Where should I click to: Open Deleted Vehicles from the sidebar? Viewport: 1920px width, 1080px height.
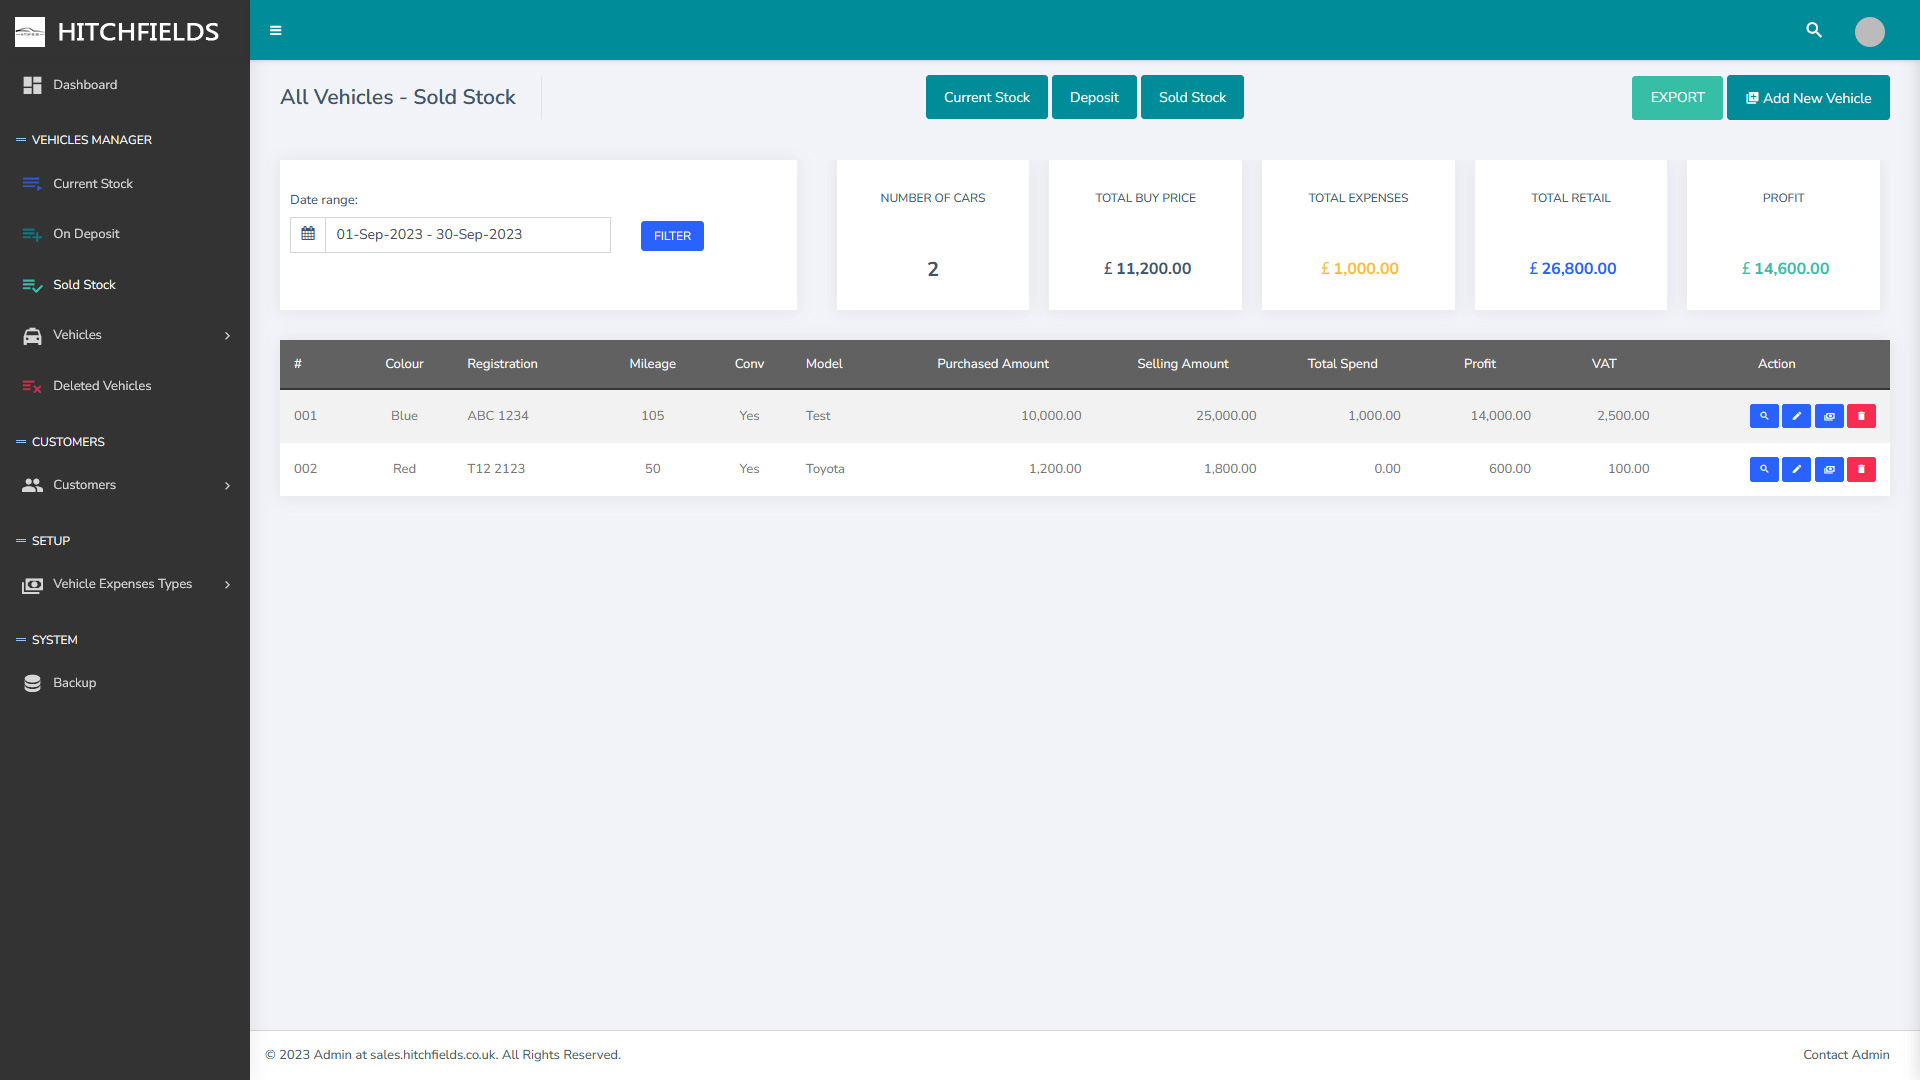click(x=102, y=386)
